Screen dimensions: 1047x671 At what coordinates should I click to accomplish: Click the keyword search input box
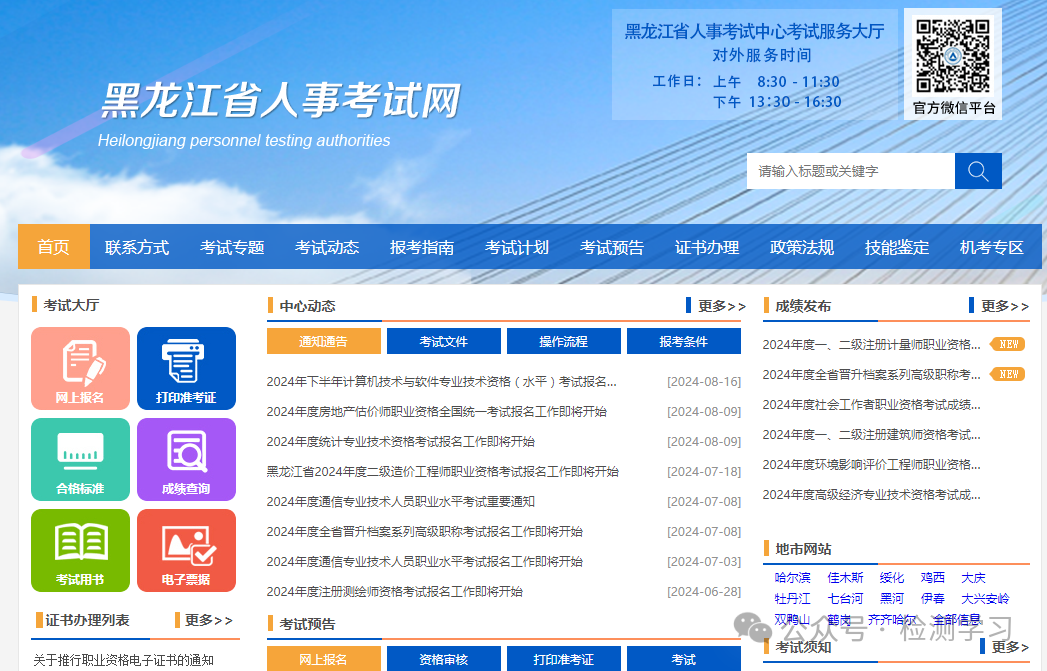850,170
